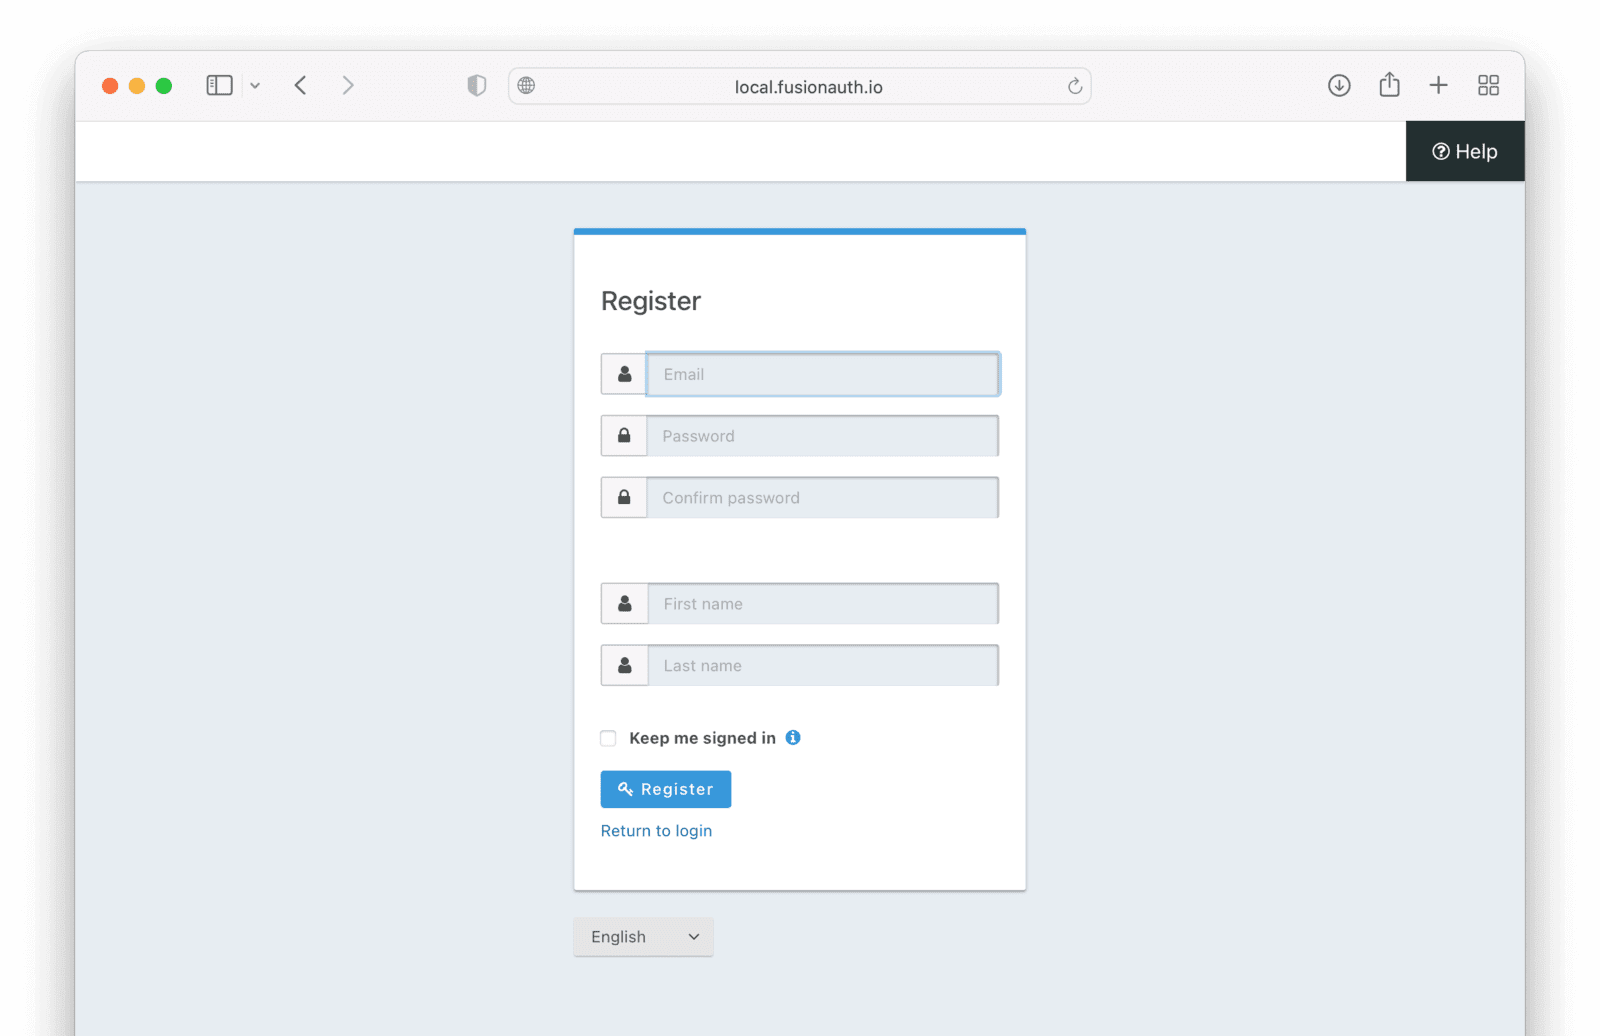The width and height of the screenshot is (1600, 1036).
Task: Open the sidebar options dropdown chevron
Action: [255, 86]
